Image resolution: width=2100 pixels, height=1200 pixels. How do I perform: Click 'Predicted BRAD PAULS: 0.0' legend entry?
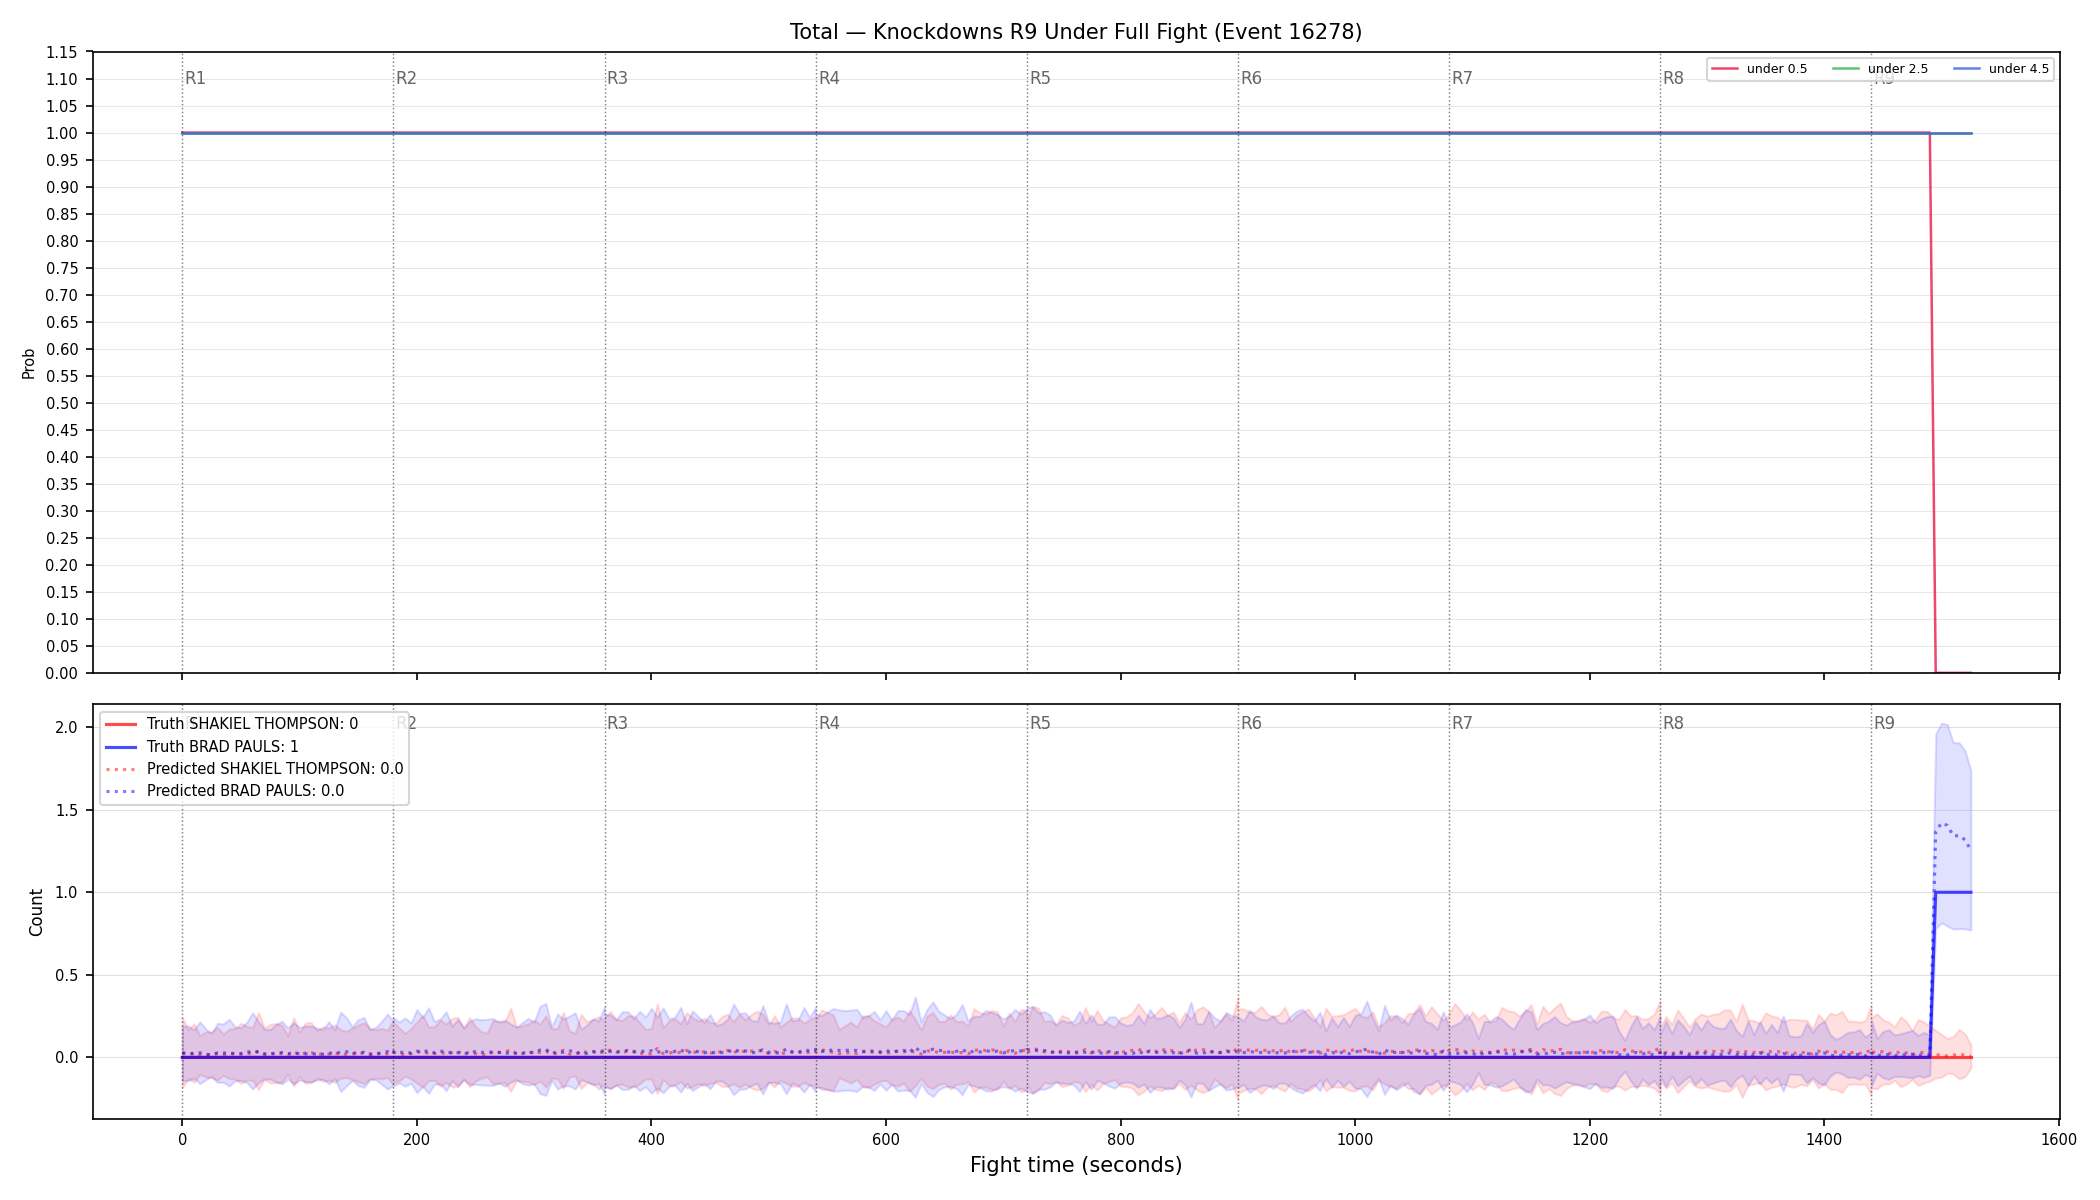click(225, 791)
